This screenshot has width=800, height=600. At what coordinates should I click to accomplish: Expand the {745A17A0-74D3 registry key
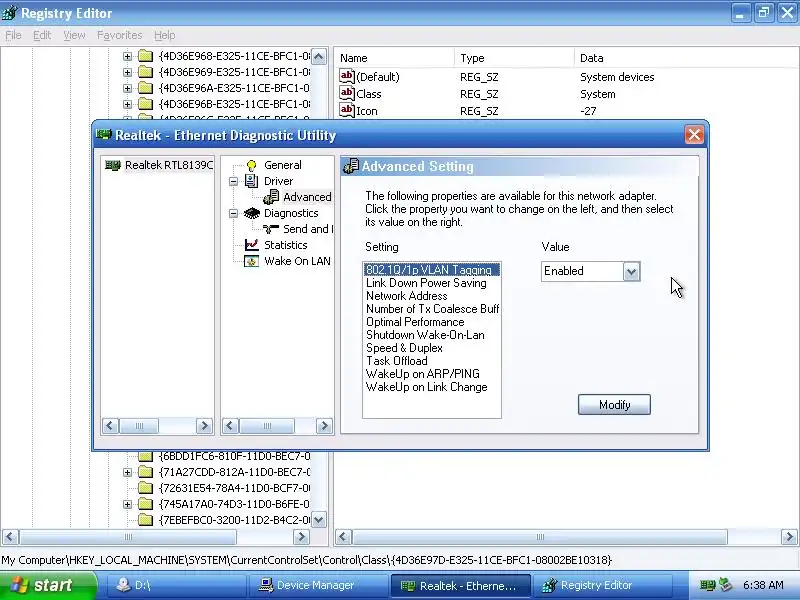click(128, 504)
